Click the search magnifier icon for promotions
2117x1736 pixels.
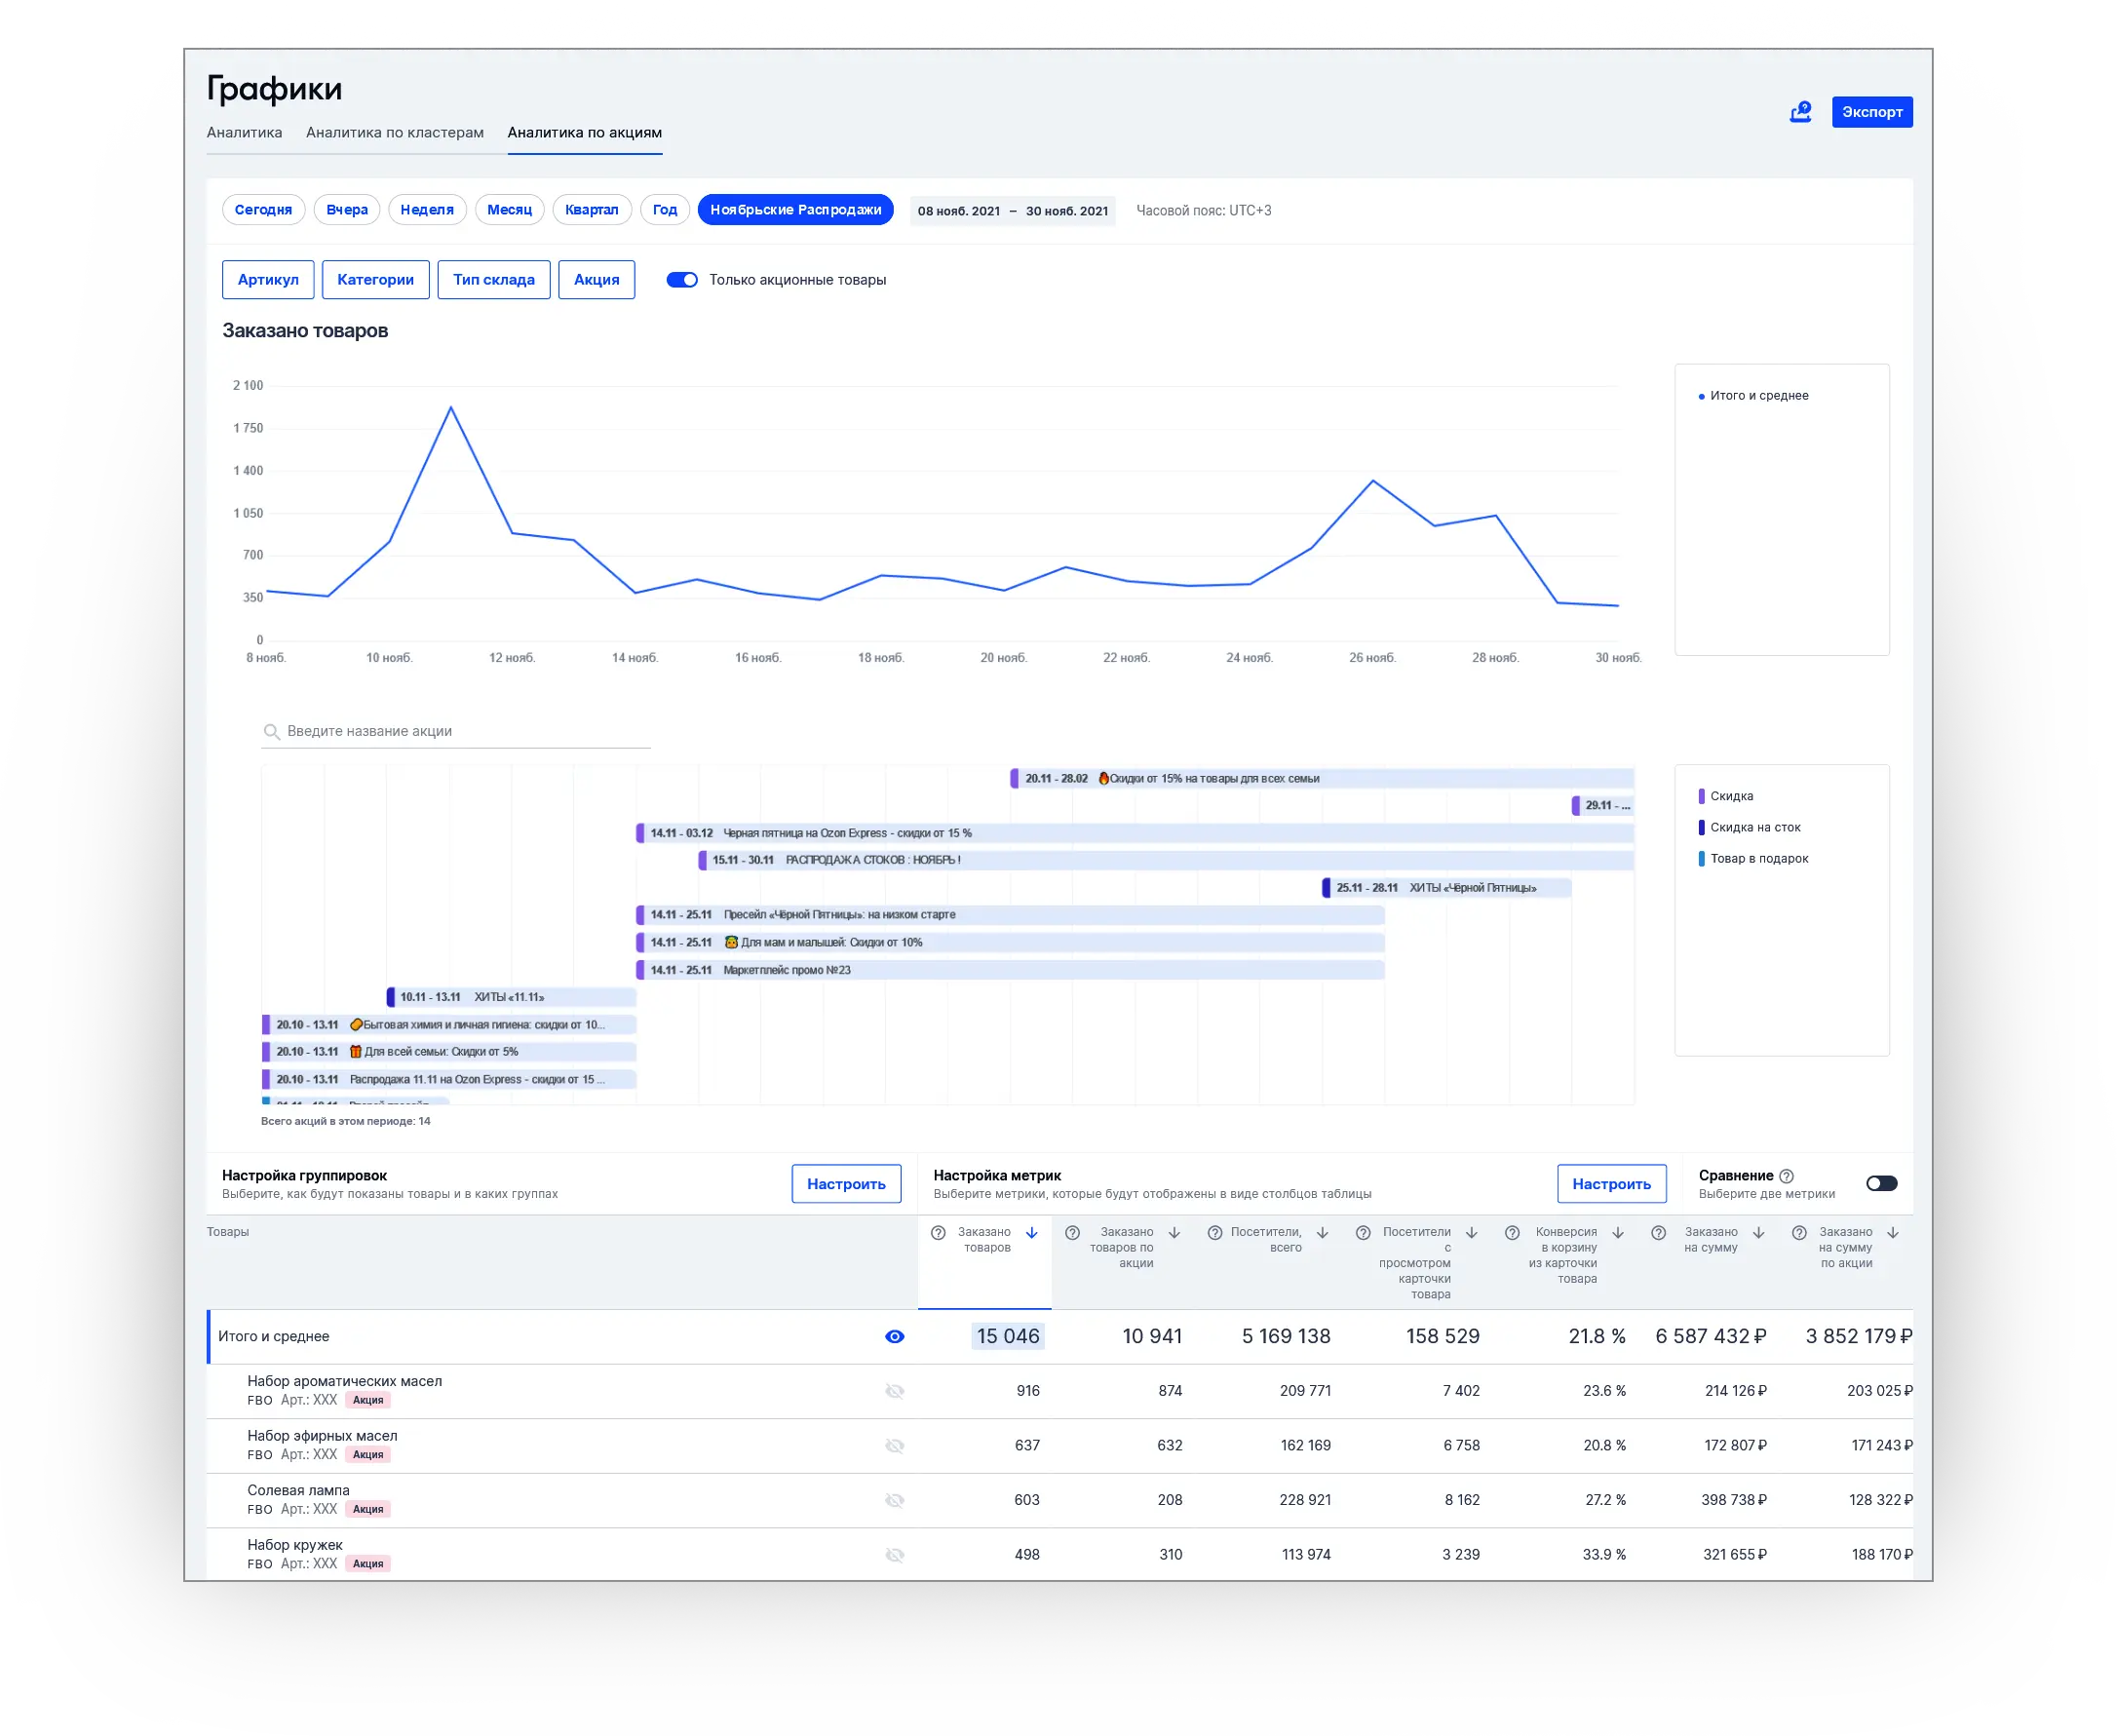point(271,732)
